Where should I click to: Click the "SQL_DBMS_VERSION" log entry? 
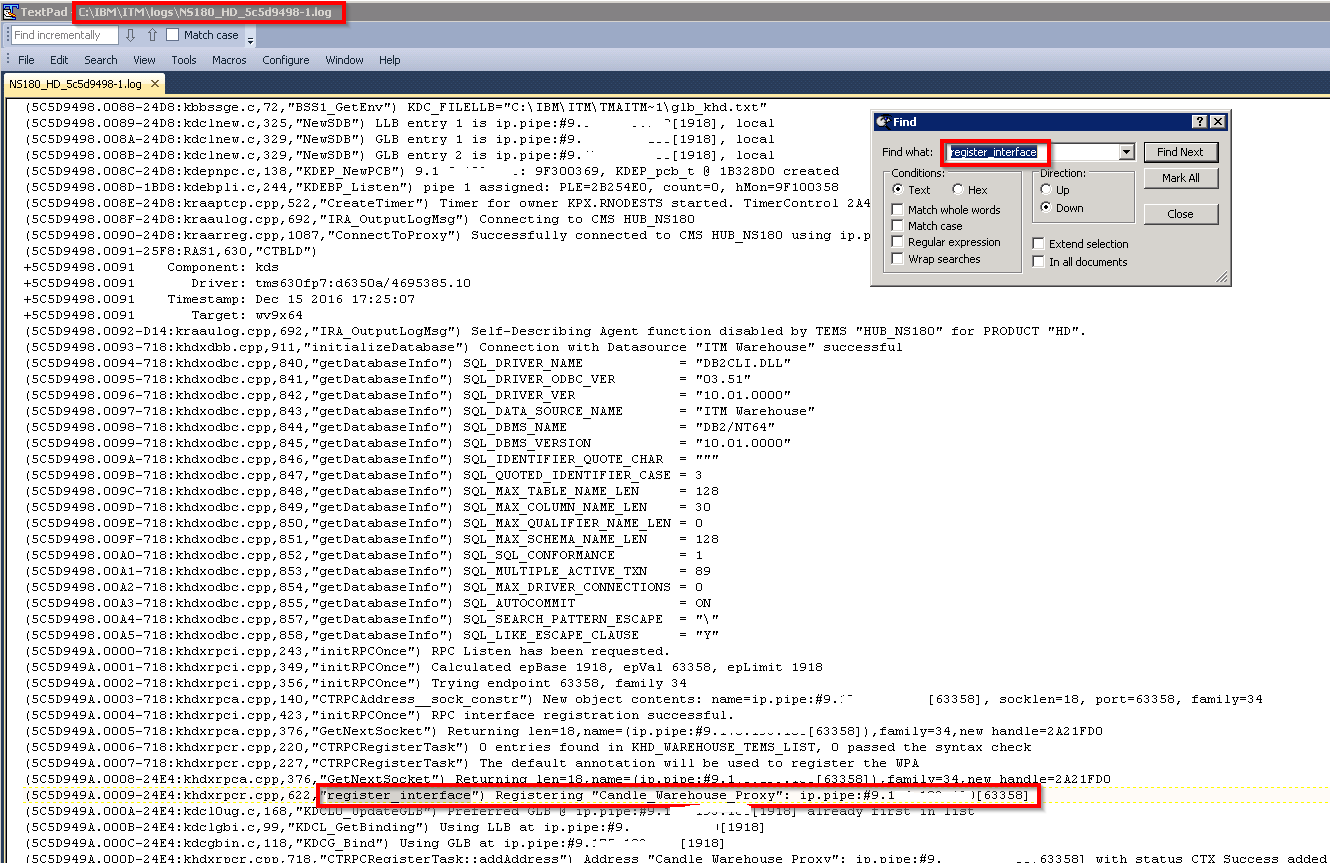(x=408, y=443)
